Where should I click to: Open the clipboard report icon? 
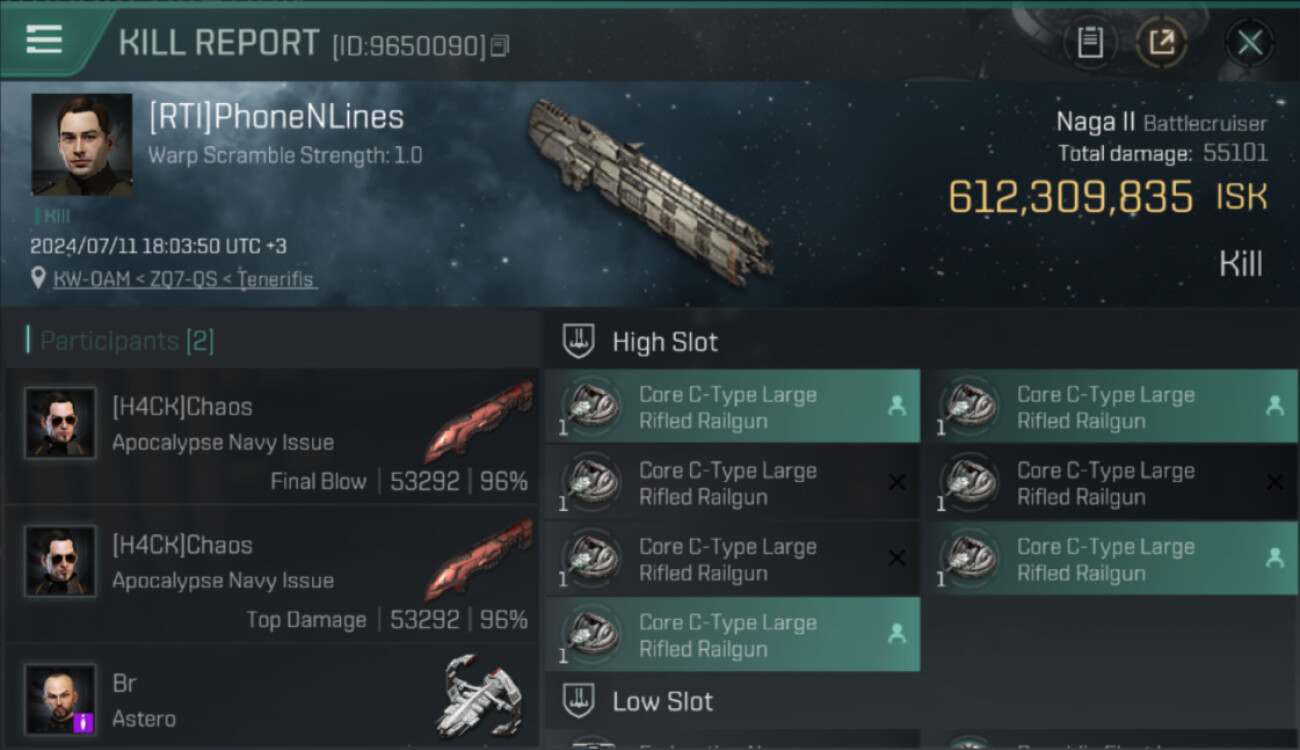(1090, 42)
